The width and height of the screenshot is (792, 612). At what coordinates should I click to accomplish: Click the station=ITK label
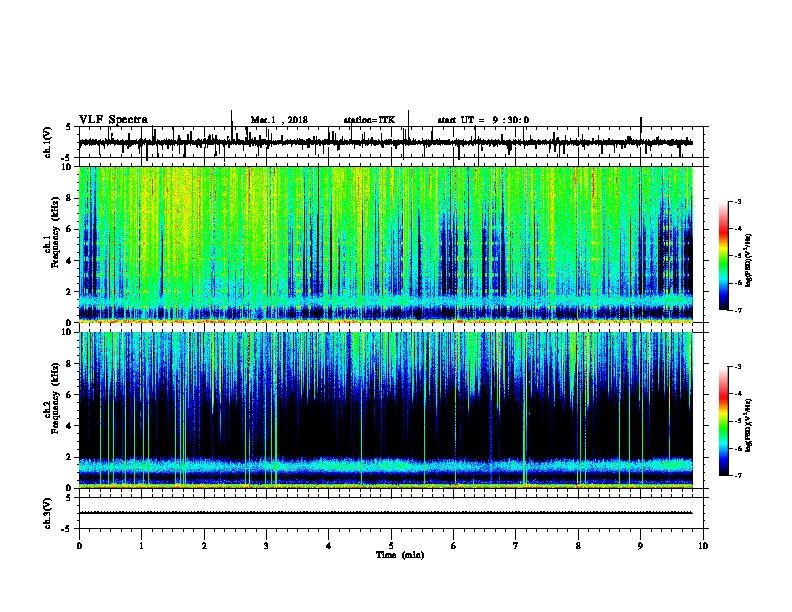tap(369, 120)
